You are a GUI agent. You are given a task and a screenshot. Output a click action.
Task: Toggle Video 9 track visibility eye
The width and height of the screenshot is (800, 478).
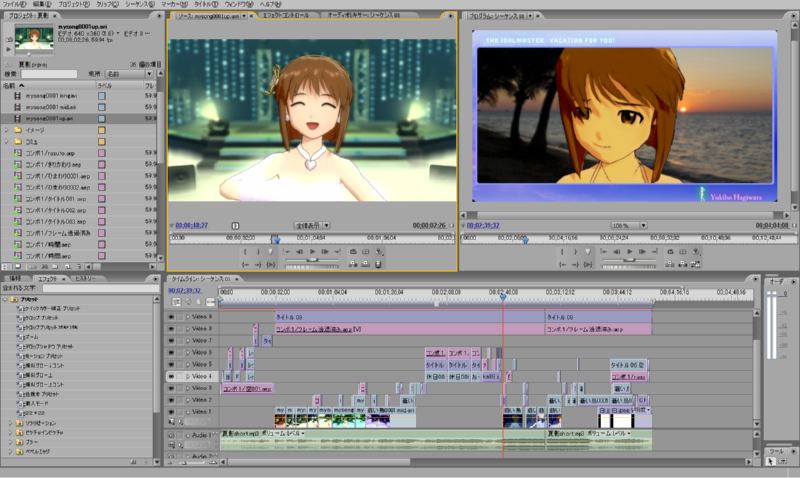[171, 317]
